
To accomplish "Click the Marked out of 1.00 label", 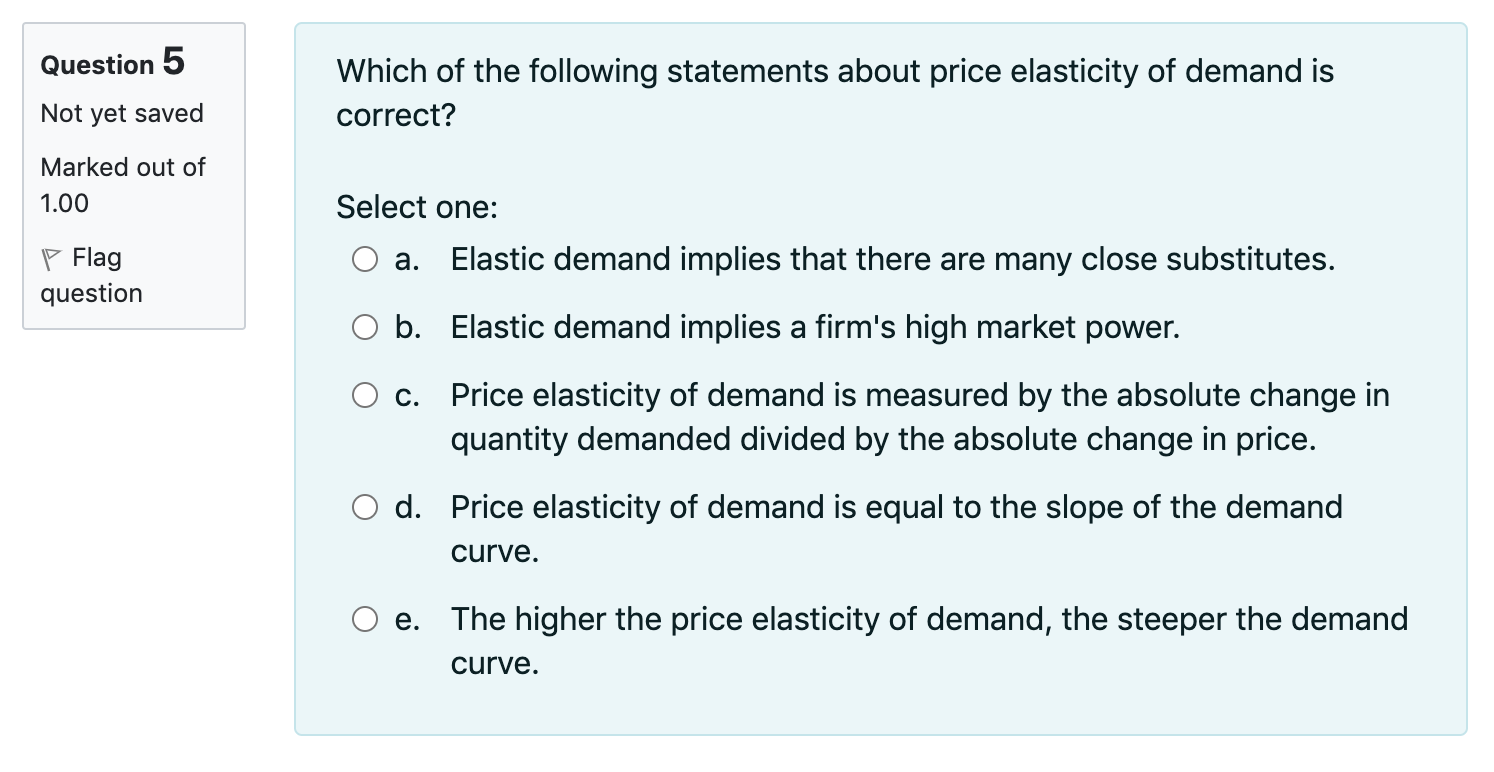I will (x=122, y=185).
